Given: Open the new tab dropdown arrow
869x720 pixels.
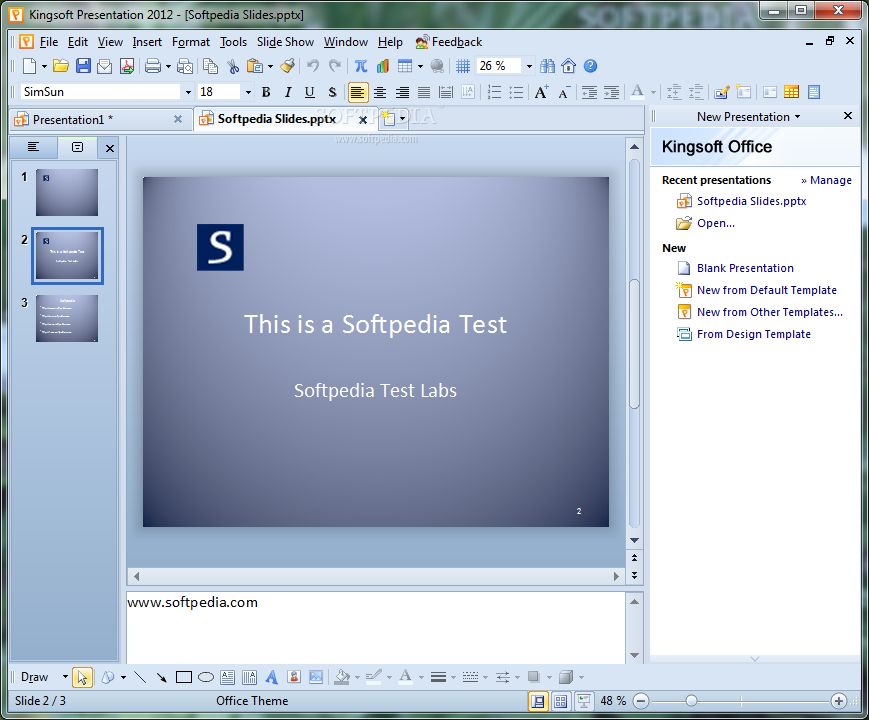Looking at the screenshot, I should [x=402, y=118].
